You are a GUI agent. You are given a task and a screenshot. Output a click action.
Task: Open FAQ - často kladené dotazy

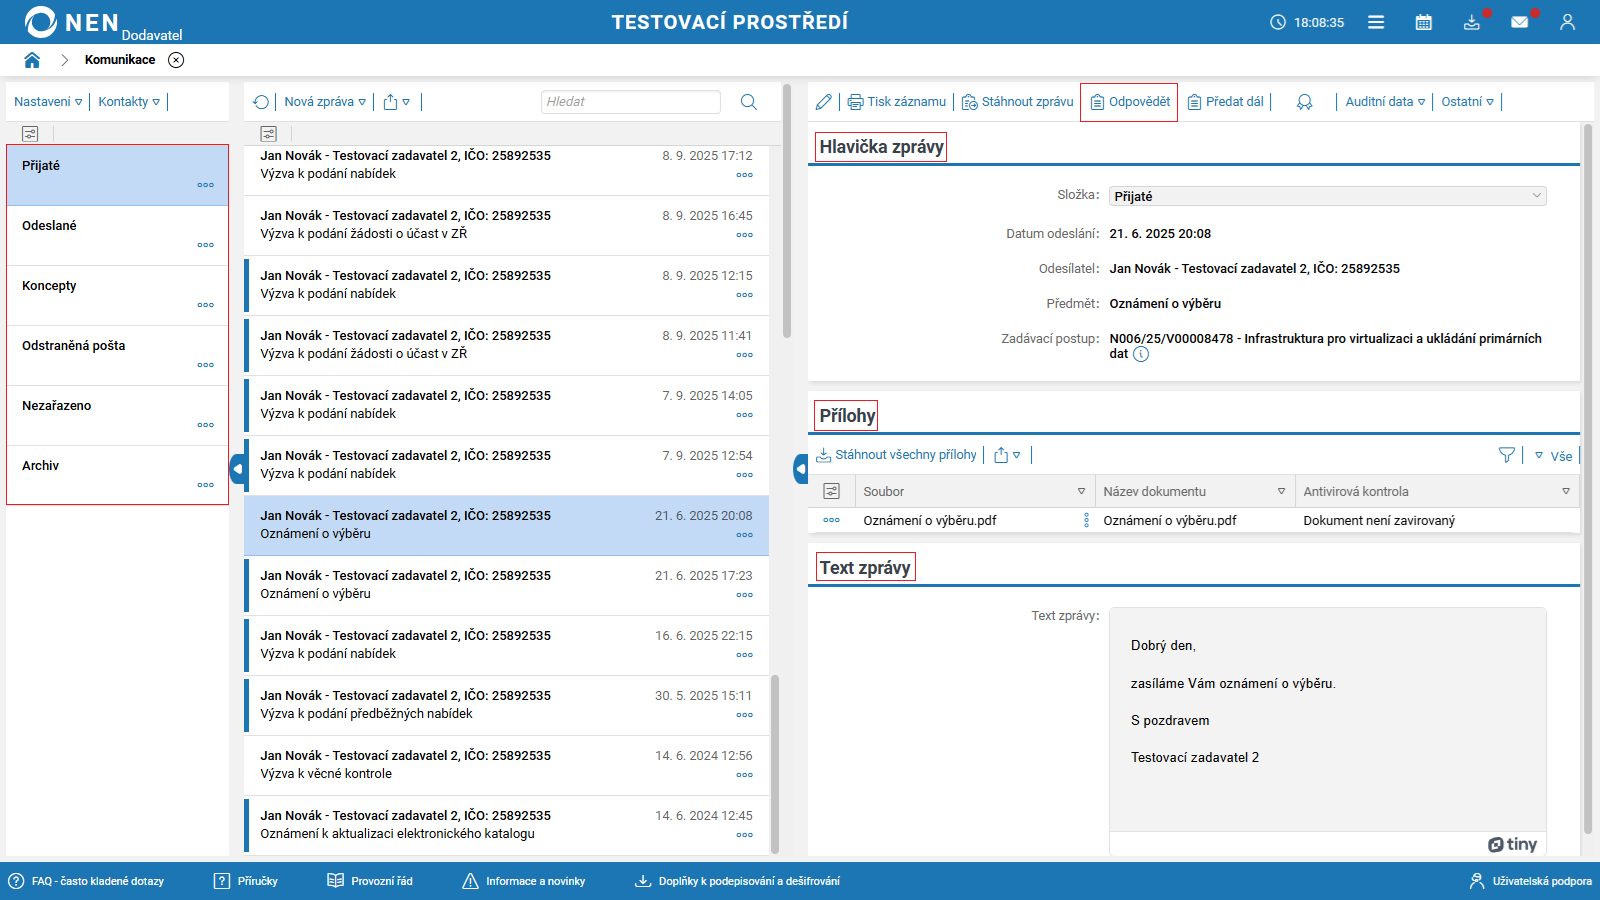click(x=87, y=881)
